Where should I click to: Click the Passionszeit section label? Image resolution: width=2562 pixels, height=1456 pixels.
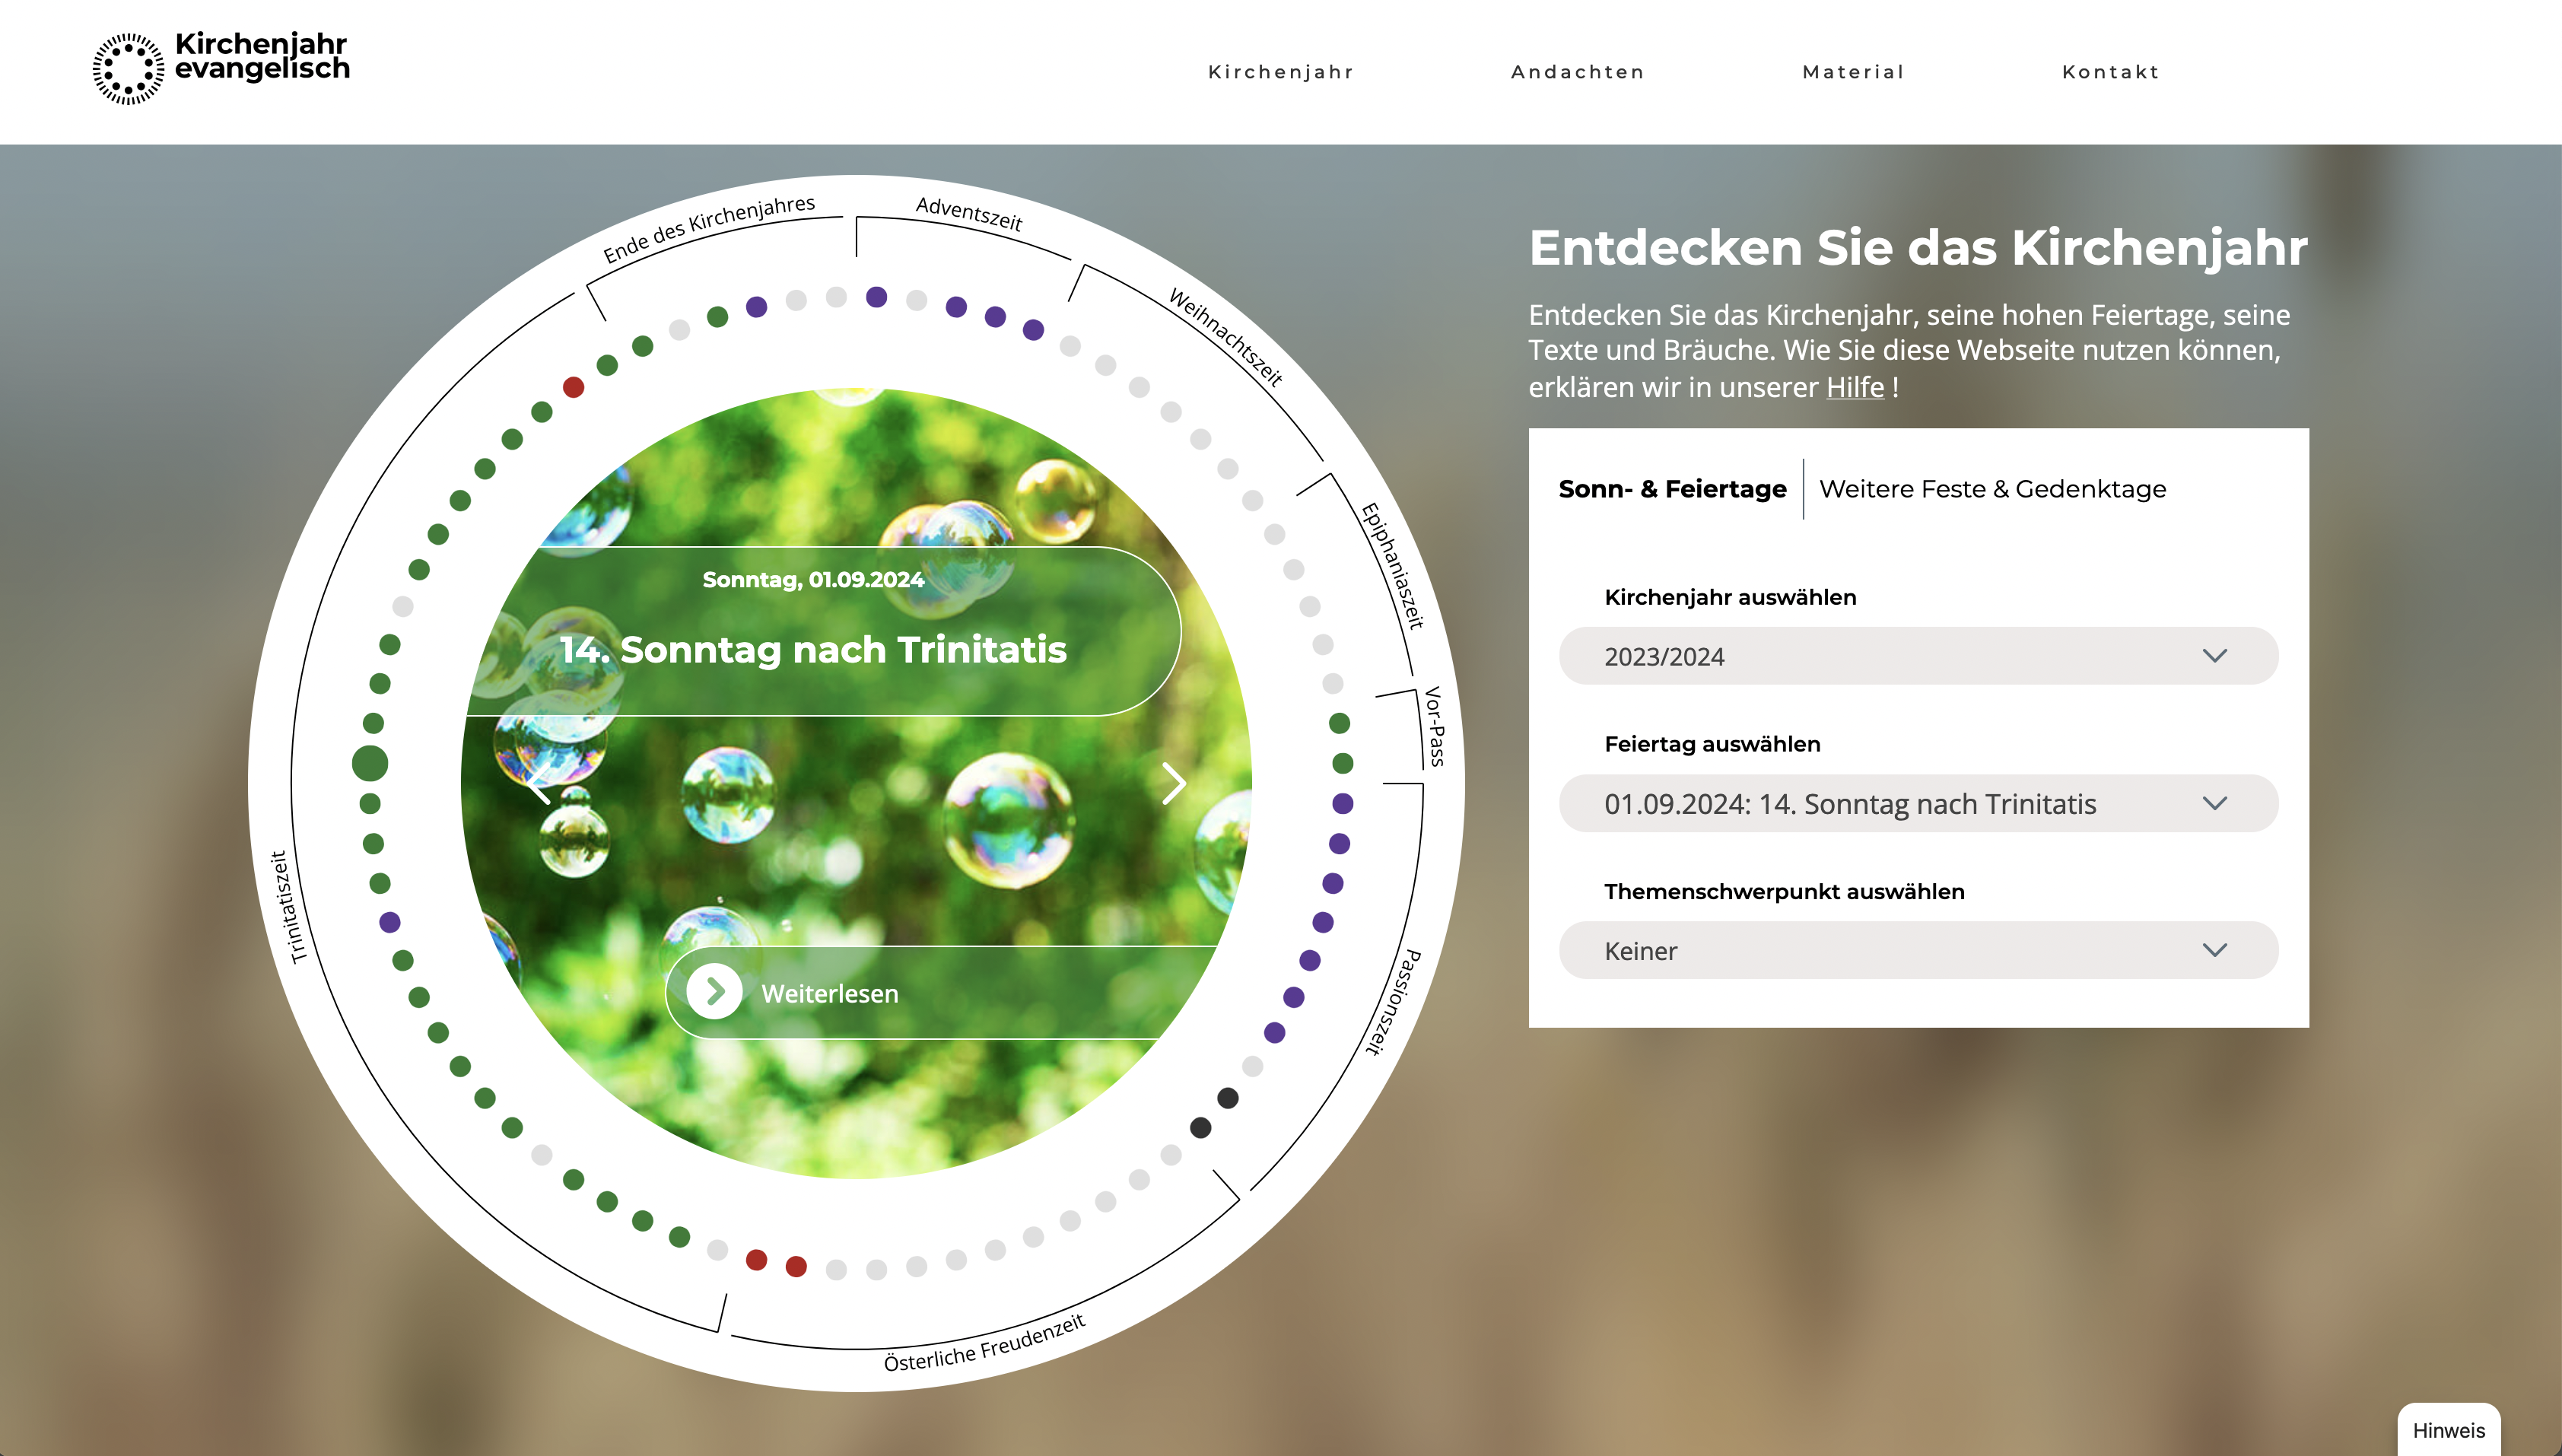coord(1394,1002)
